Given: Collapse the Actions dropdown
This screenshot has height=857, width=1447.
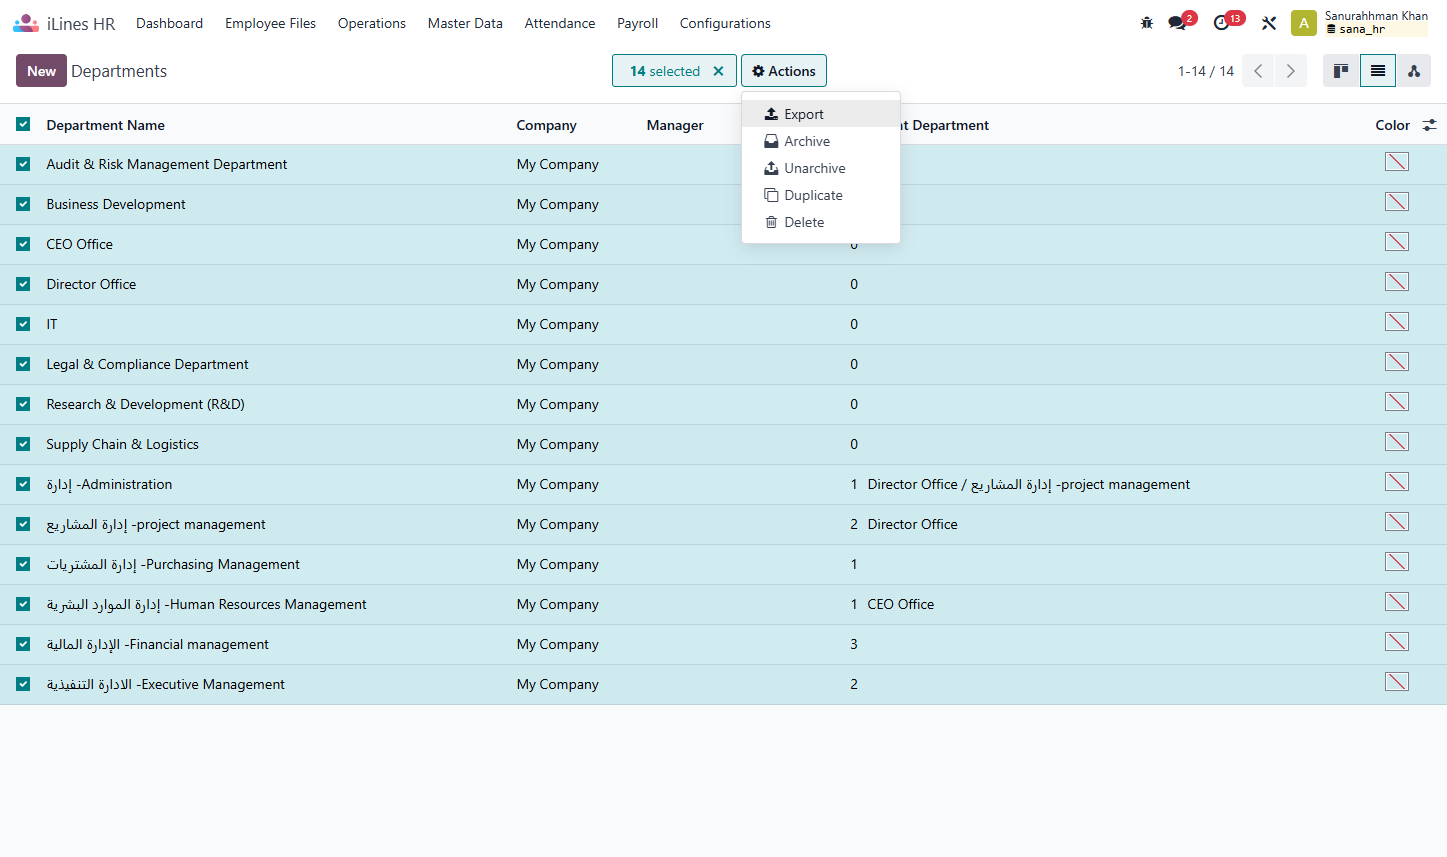Looking at the screenshot, I should pos(784,71).
